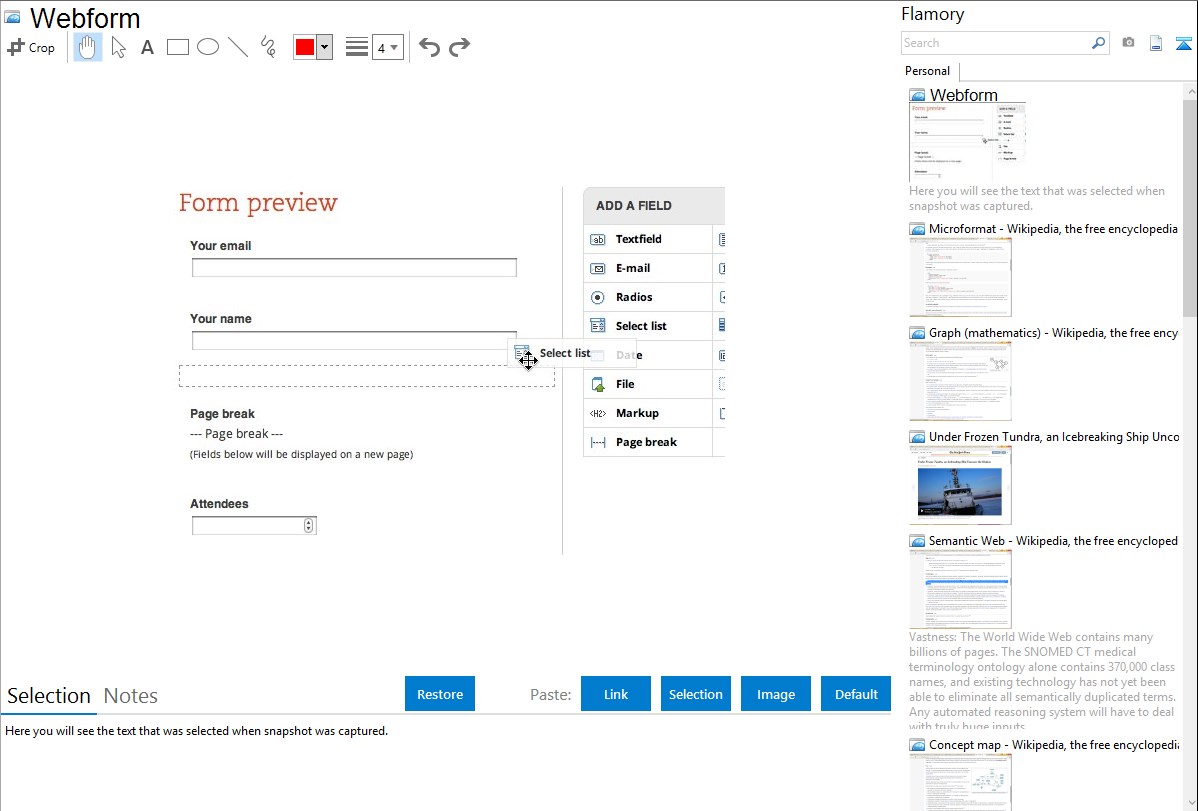This screenshot has height=811, width=1198.
Task: Click the Page break field icon
Action: pos(597,443)
